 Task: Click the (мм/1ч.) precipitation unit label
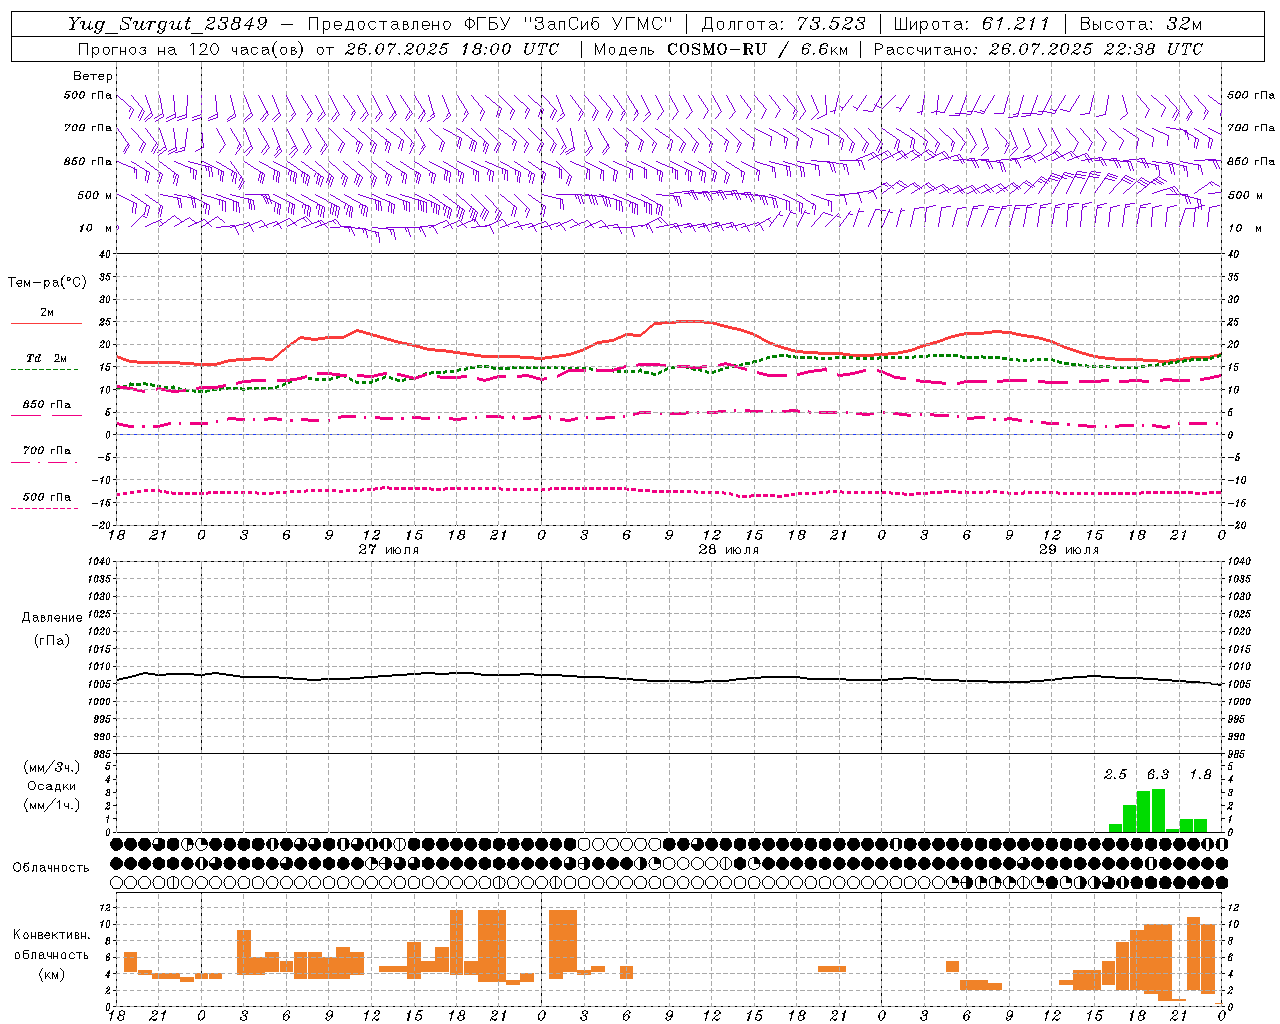coord(52,805)
